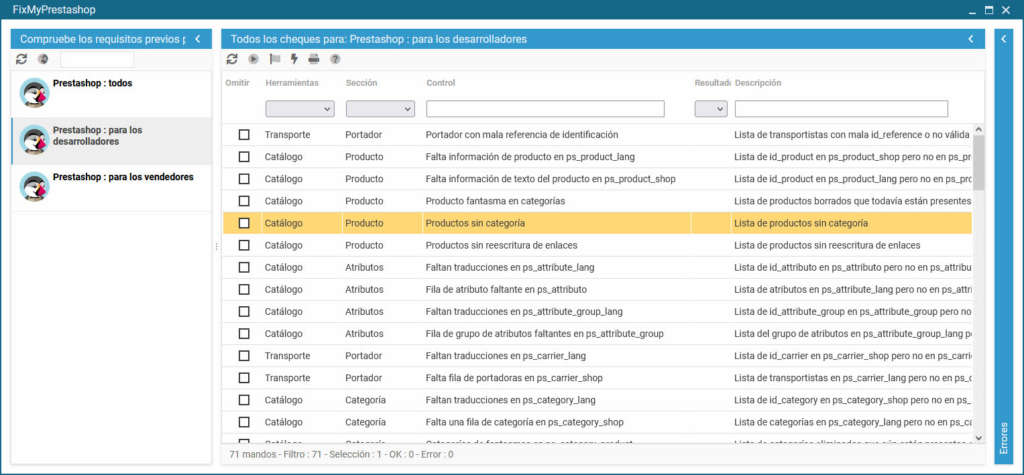This screenshot has height=475, width=1024.
Task: Tick Omitir for Faltan traducciones en ps_attribute_group_lang
Action: (x=244, y=312)
